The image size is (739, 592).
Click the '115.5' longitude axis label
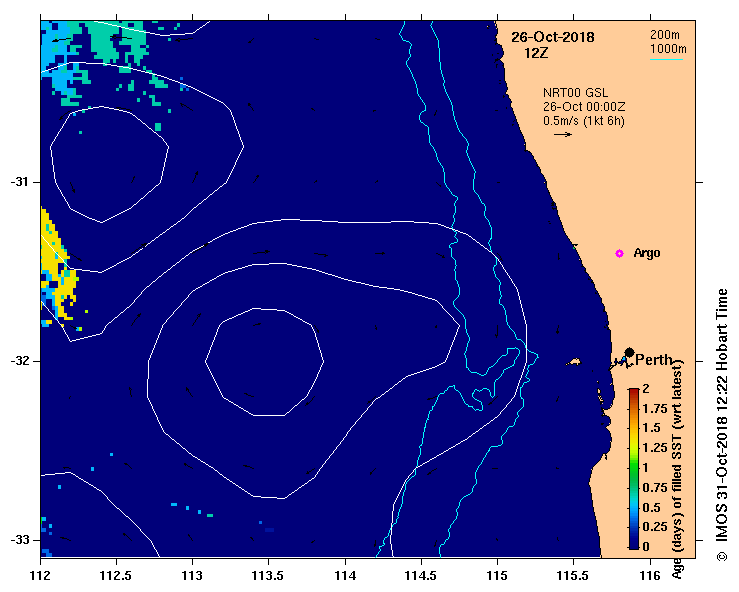(x=573, y=576)
